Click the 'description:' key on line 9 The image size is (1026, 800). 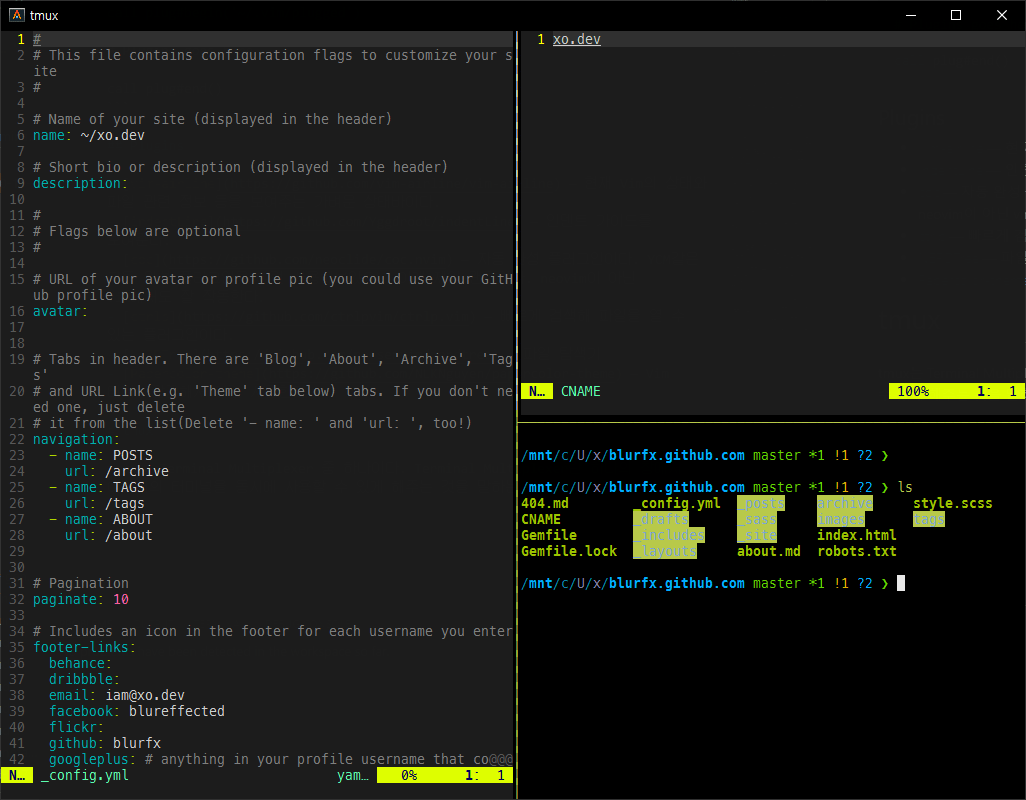click(80, 183)
